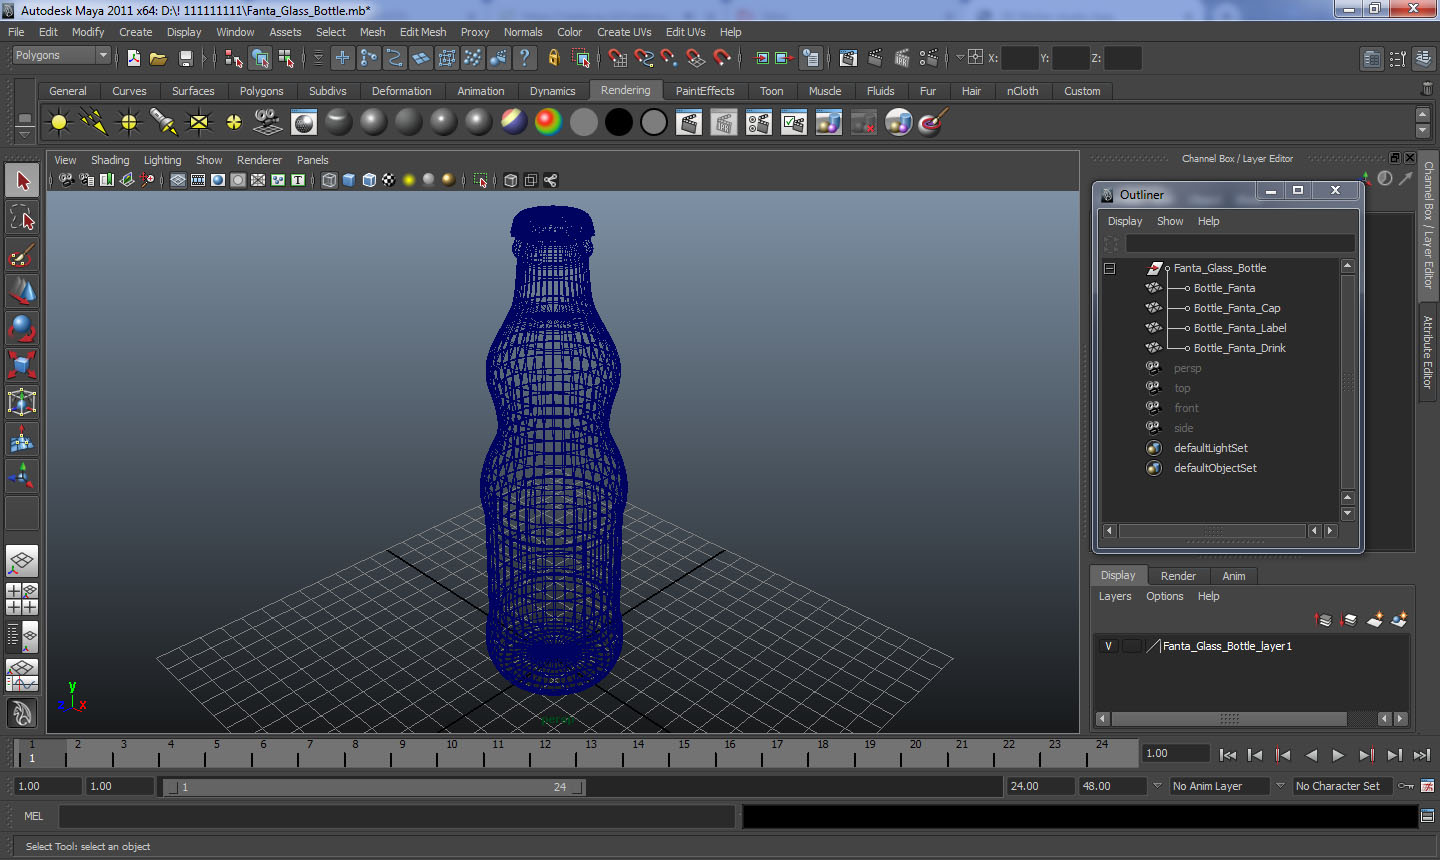
Task: Click the new scene icon
Action: tap(134, 58)
